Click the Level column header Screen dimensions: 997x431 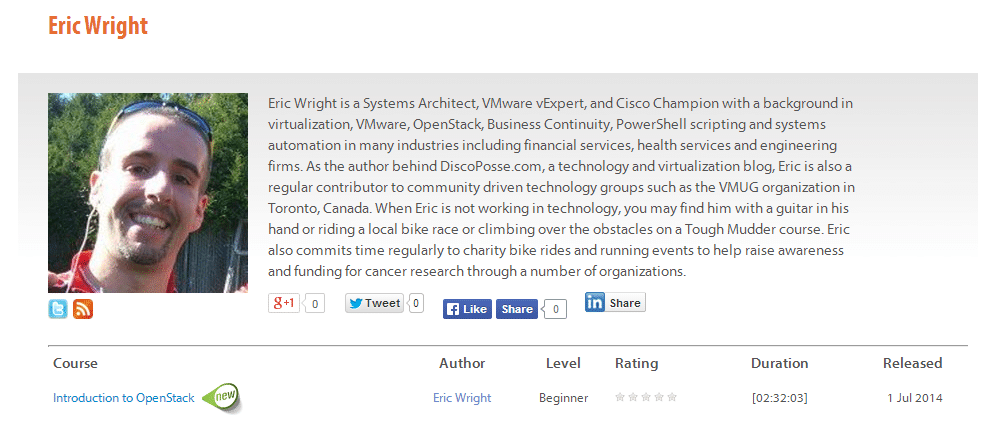(563, 363)
